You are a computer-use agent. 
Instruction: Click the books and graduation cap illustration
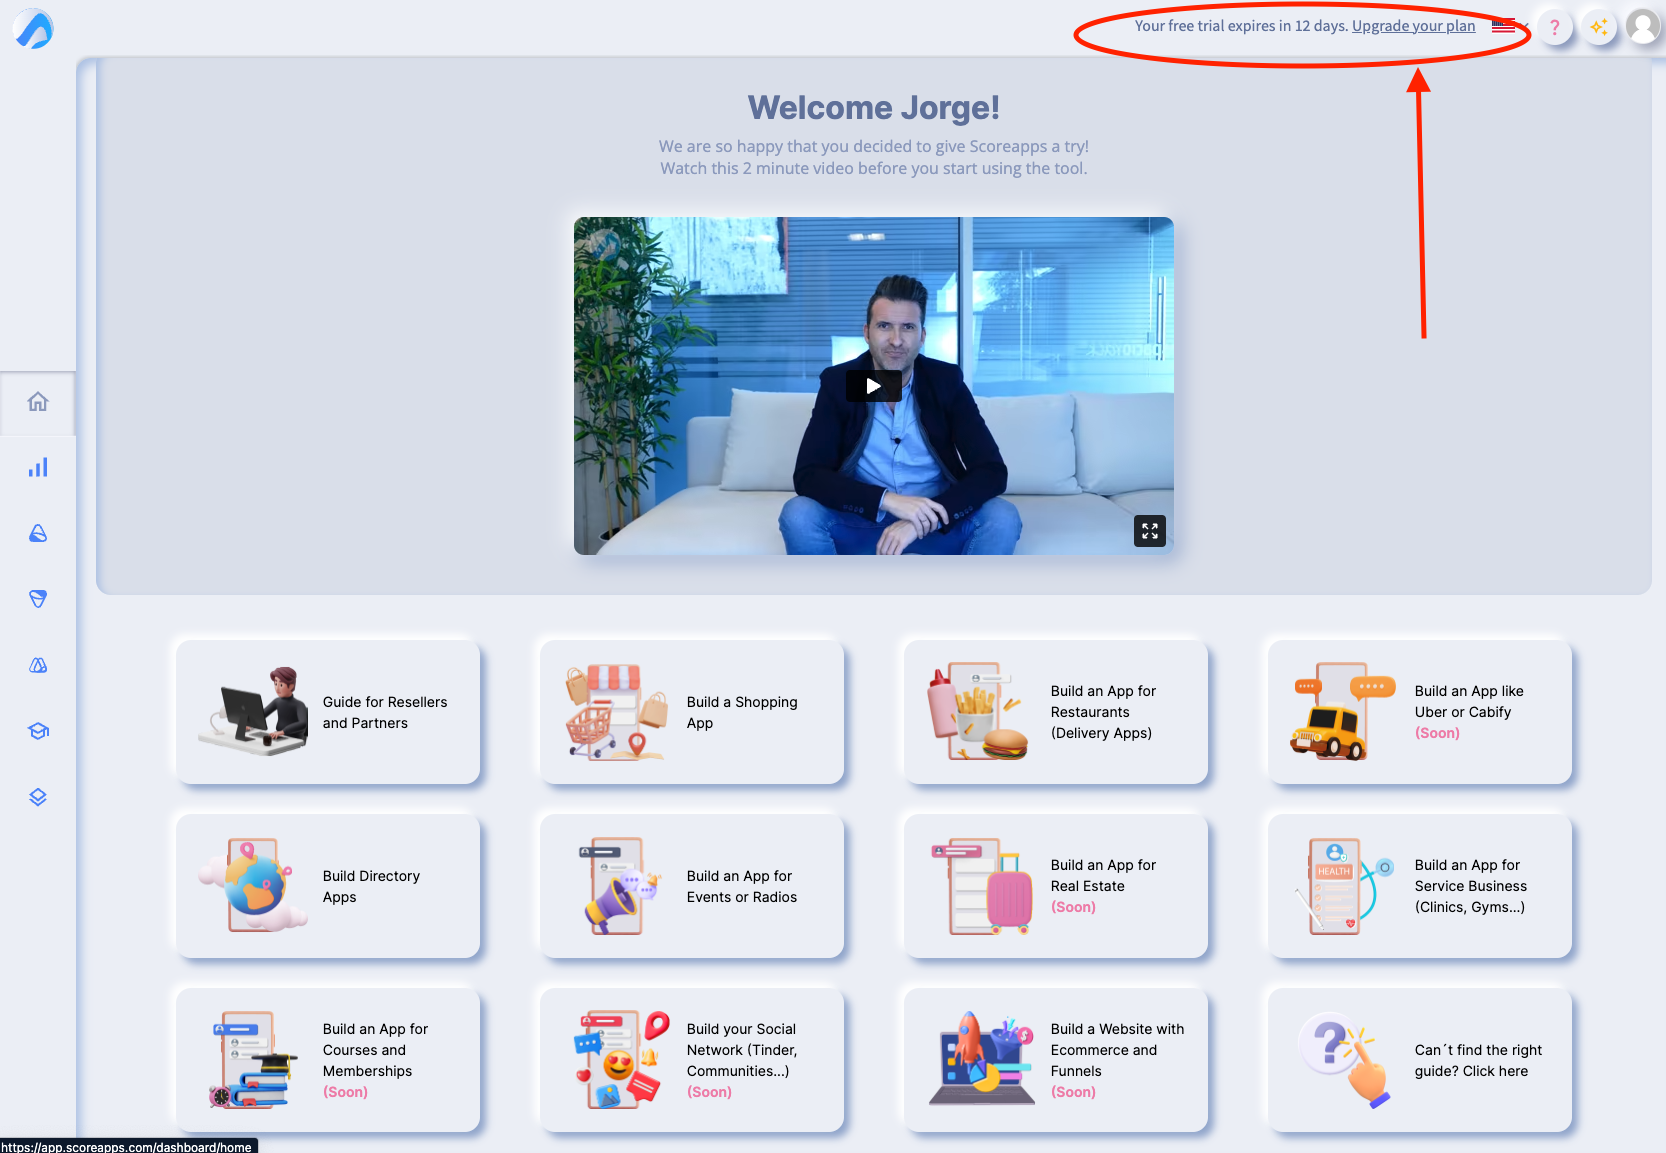[254, 1060]
